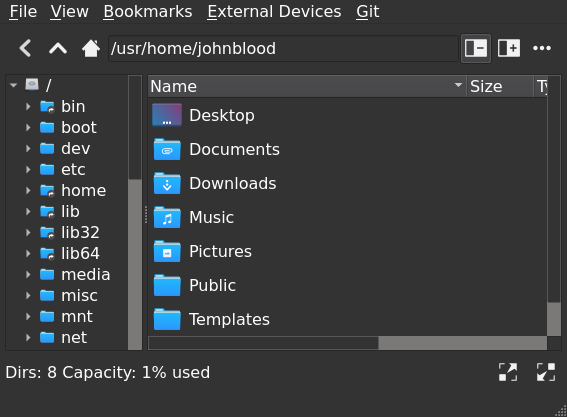Open the Bookmarks menu
This screenshot has height=417, width=567.
point(148,12)
